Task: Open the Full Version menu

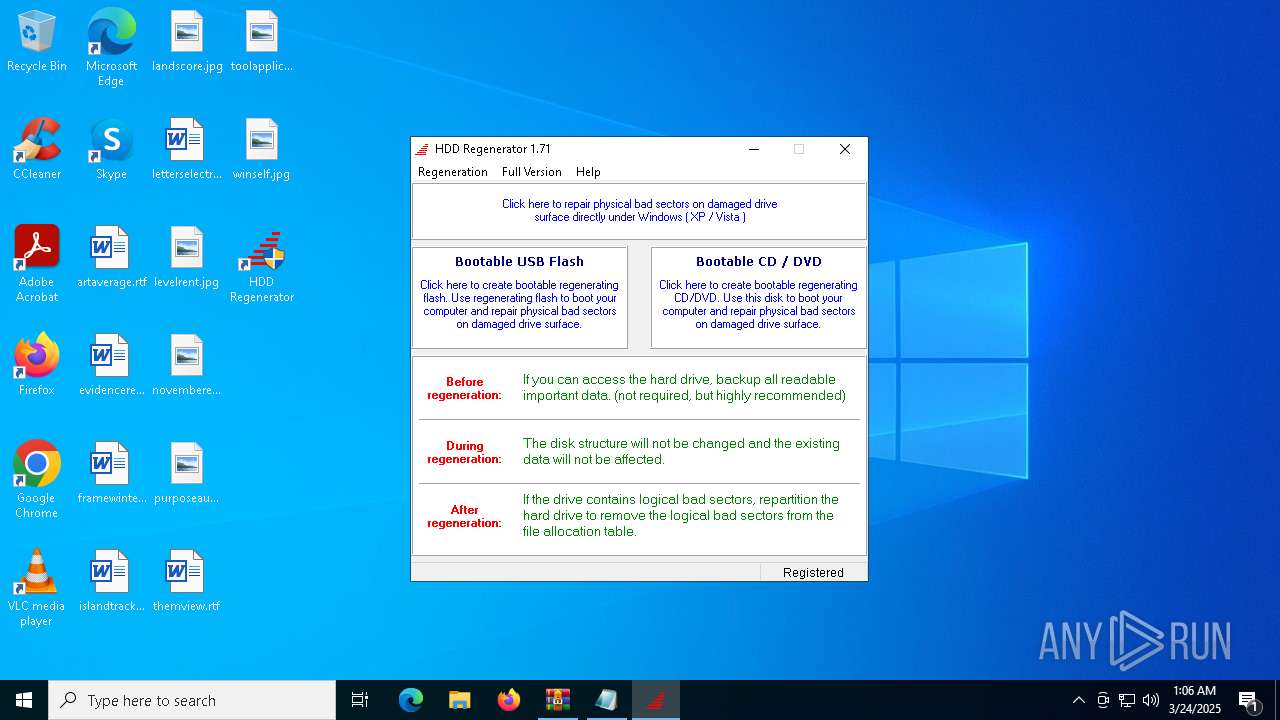Action: [532, 172]
